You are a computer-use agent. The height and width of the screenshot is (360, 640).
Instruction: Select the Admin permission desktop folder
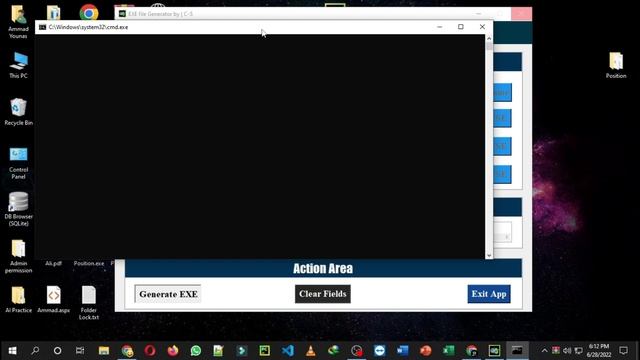18,256
